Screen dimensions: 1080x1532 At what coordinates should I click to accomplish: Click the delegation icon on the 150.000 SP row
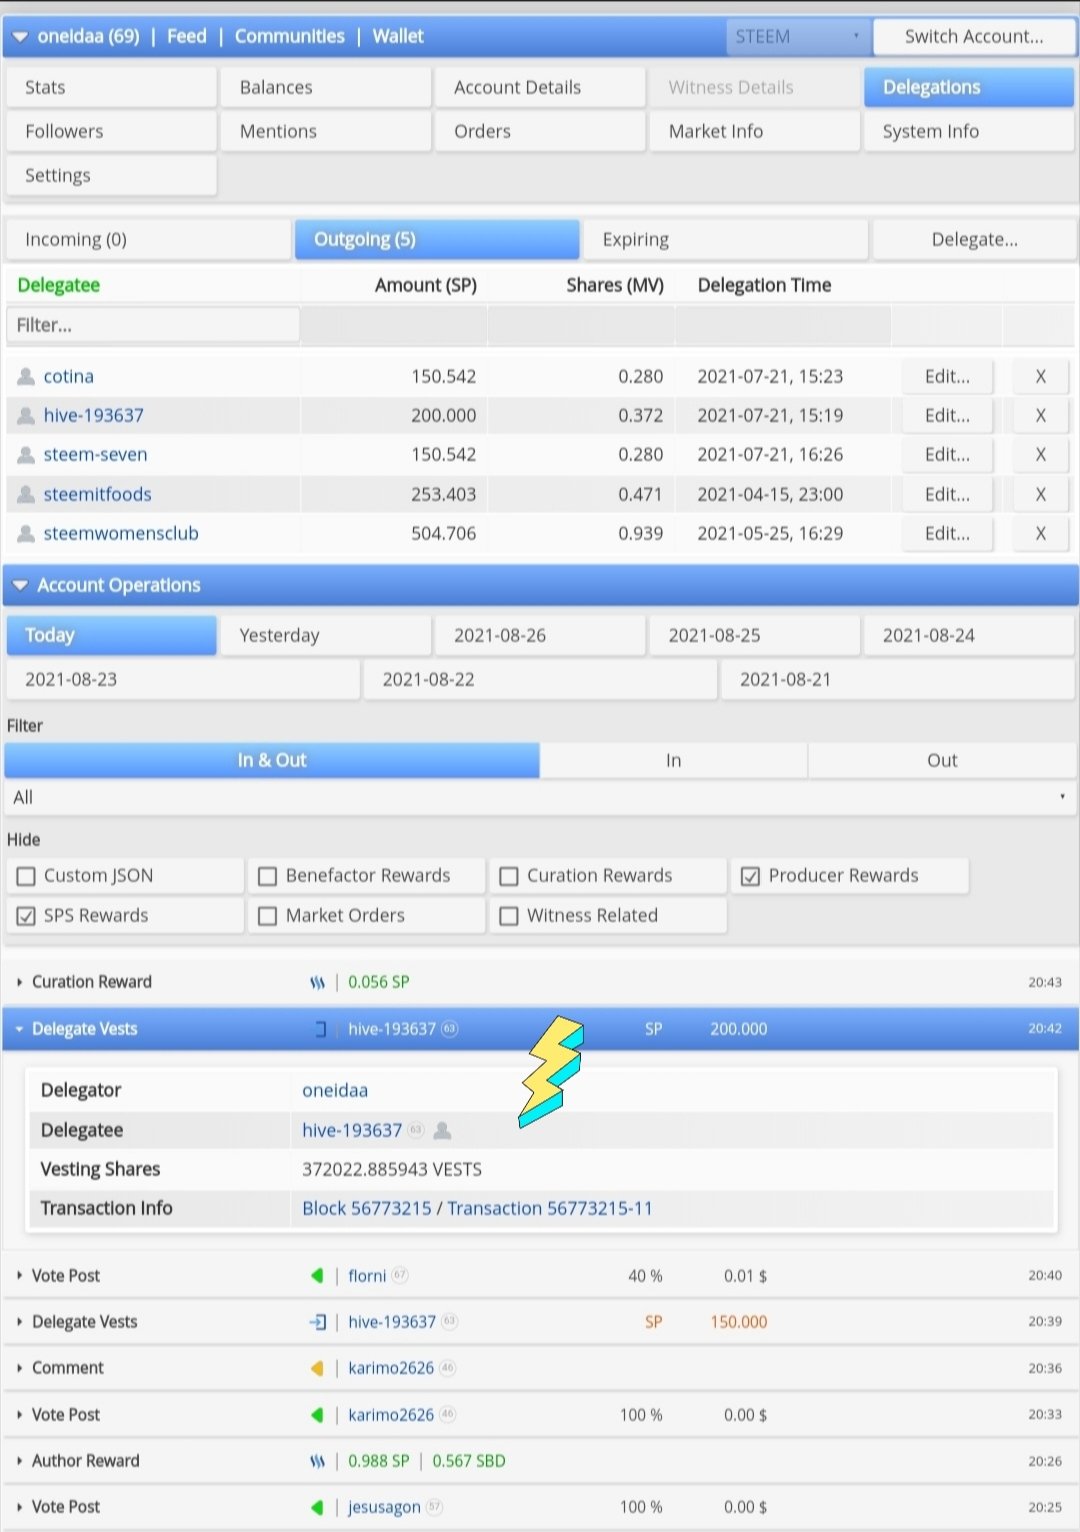pyautogui.click(x=318, y=1322)
